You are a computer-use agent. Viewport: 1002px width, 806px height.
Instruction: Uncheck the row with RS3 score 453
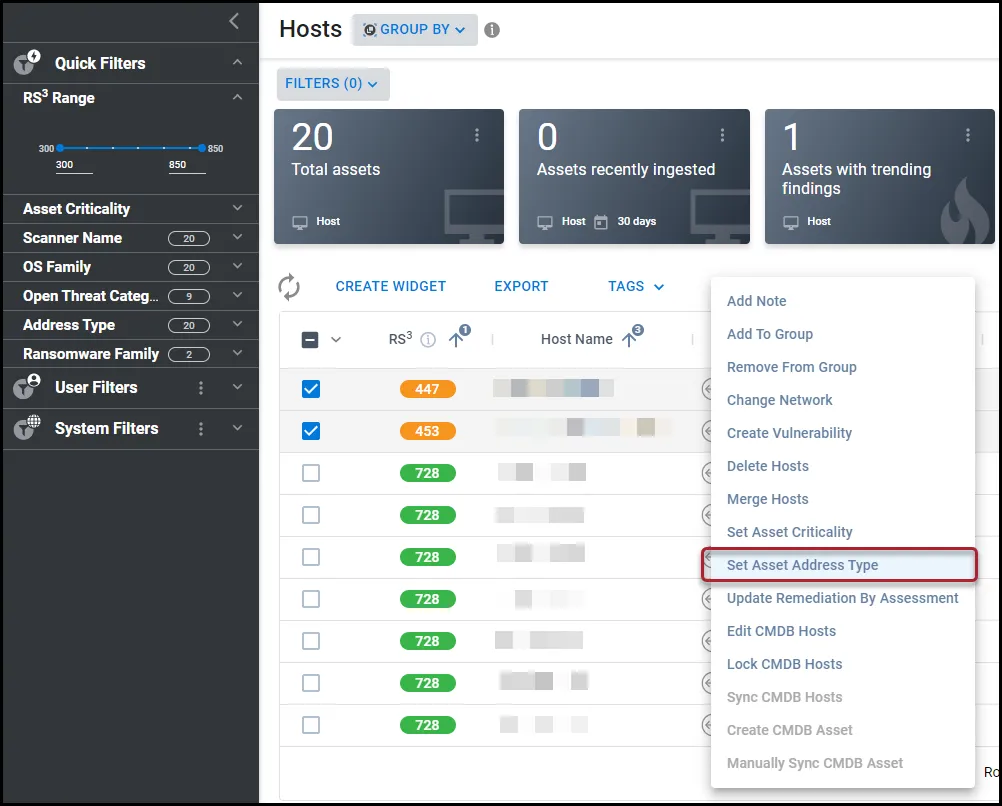tap(311, 431)
